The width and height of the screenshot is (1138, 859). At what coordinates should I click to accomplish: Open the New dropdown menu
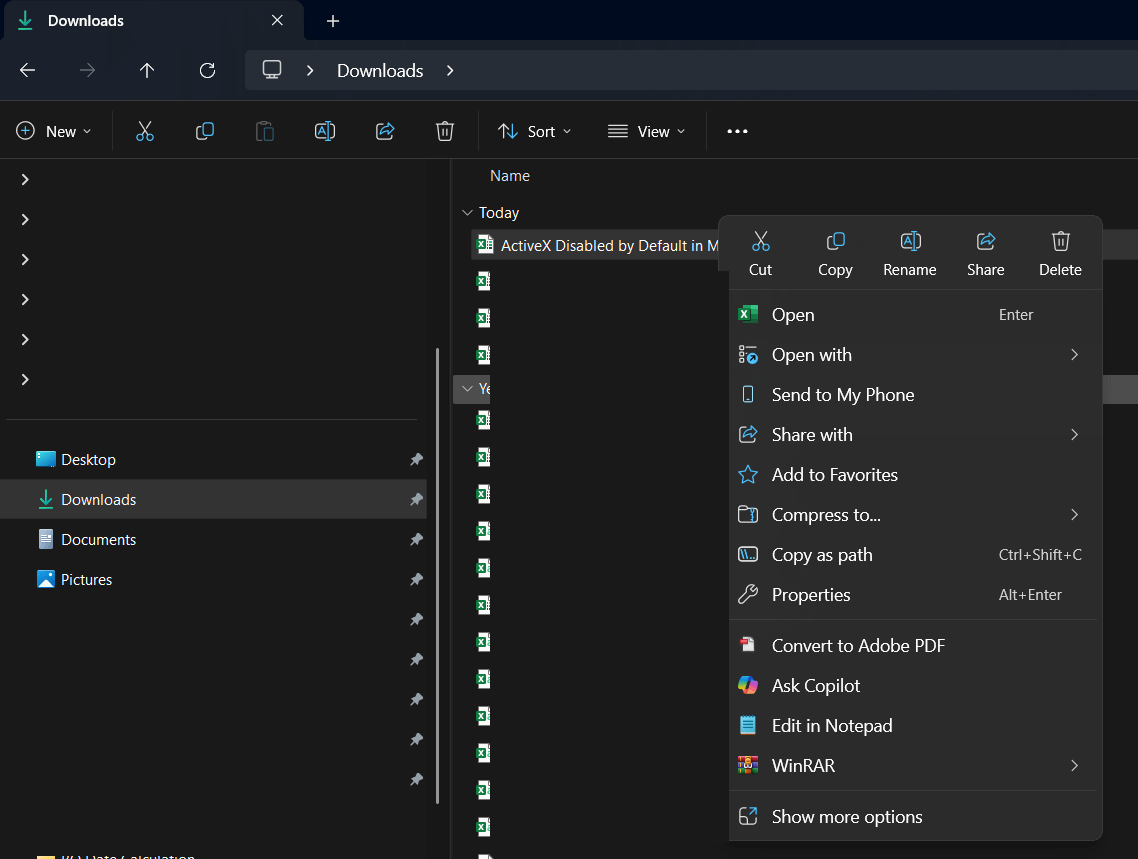[x=54, y=131]
